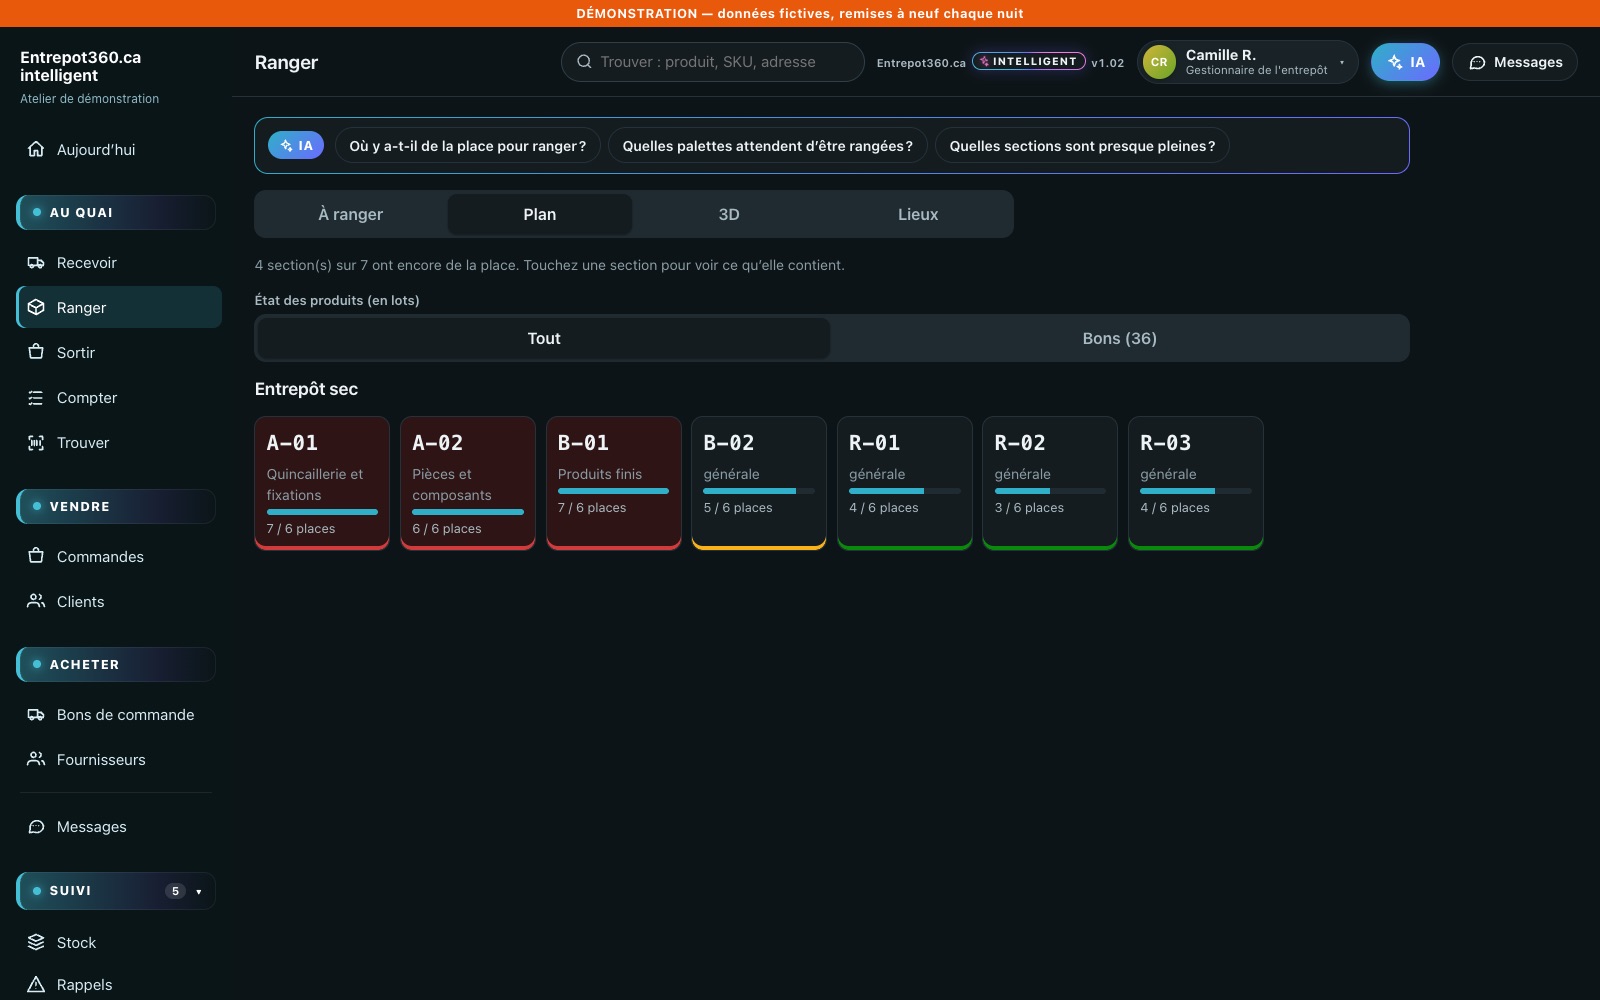The width and height of the screenshot is (1600, 1000).
Task: Open the Camille R. user dropdown
Action: pyautogui.click(x=1247, y=62)
